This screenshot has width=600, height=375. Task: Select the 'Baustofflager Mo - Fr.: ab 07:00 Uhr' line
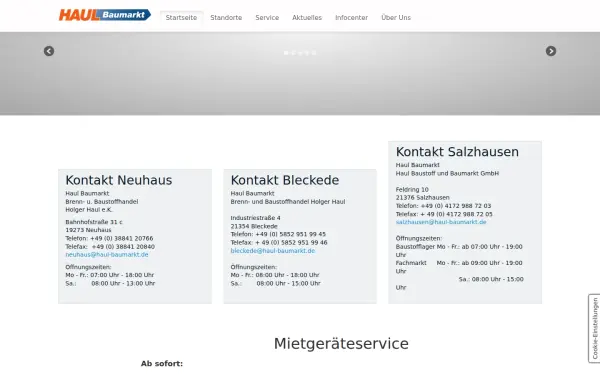(x=459, y=247)
